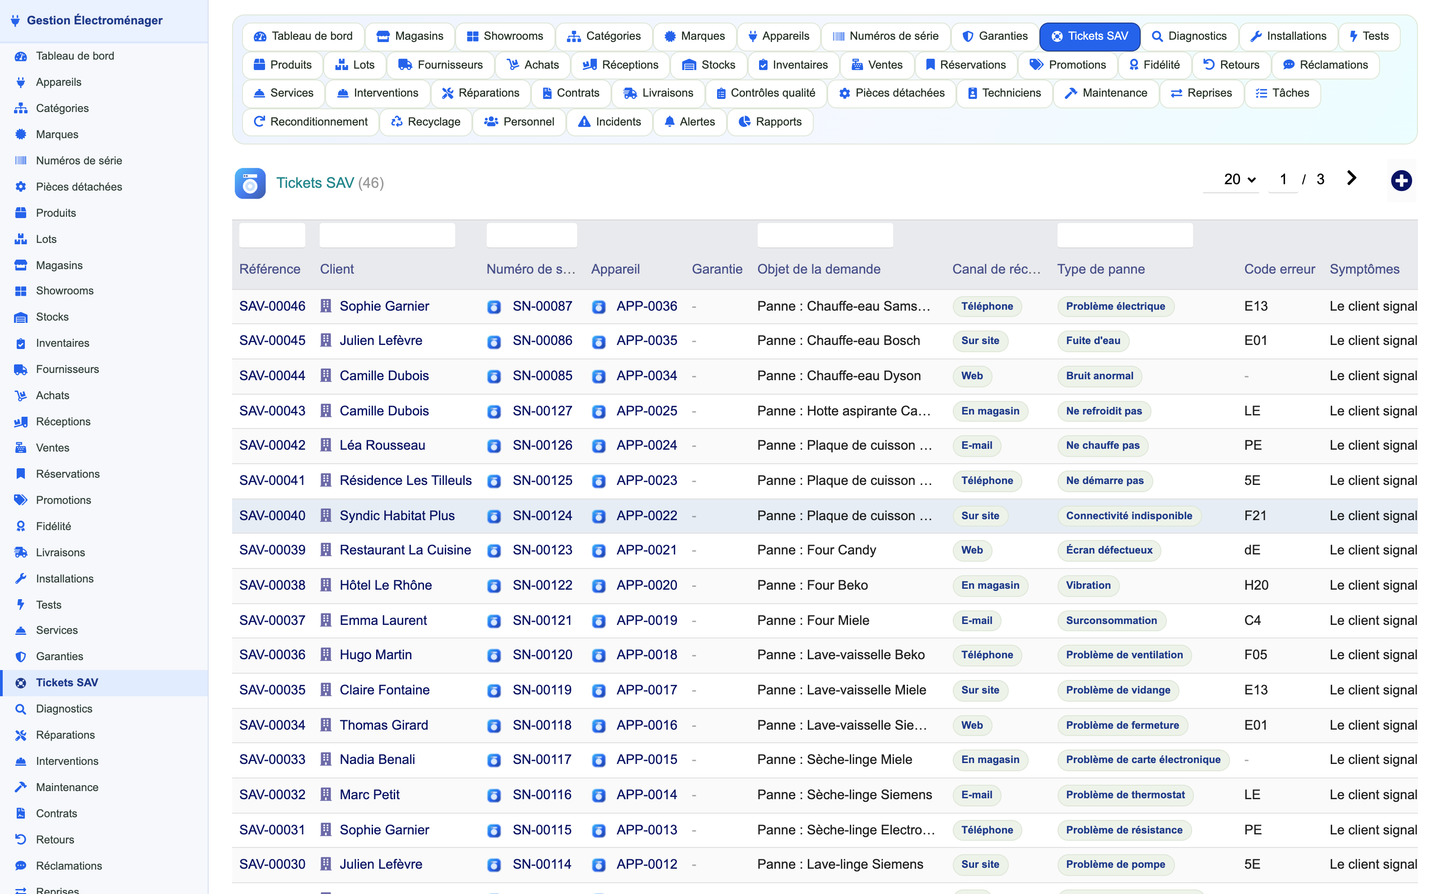Click Recyclage recycle icon in top tabs
Image resolution: width=1445 pixels, height=894 pixels.
397,122
